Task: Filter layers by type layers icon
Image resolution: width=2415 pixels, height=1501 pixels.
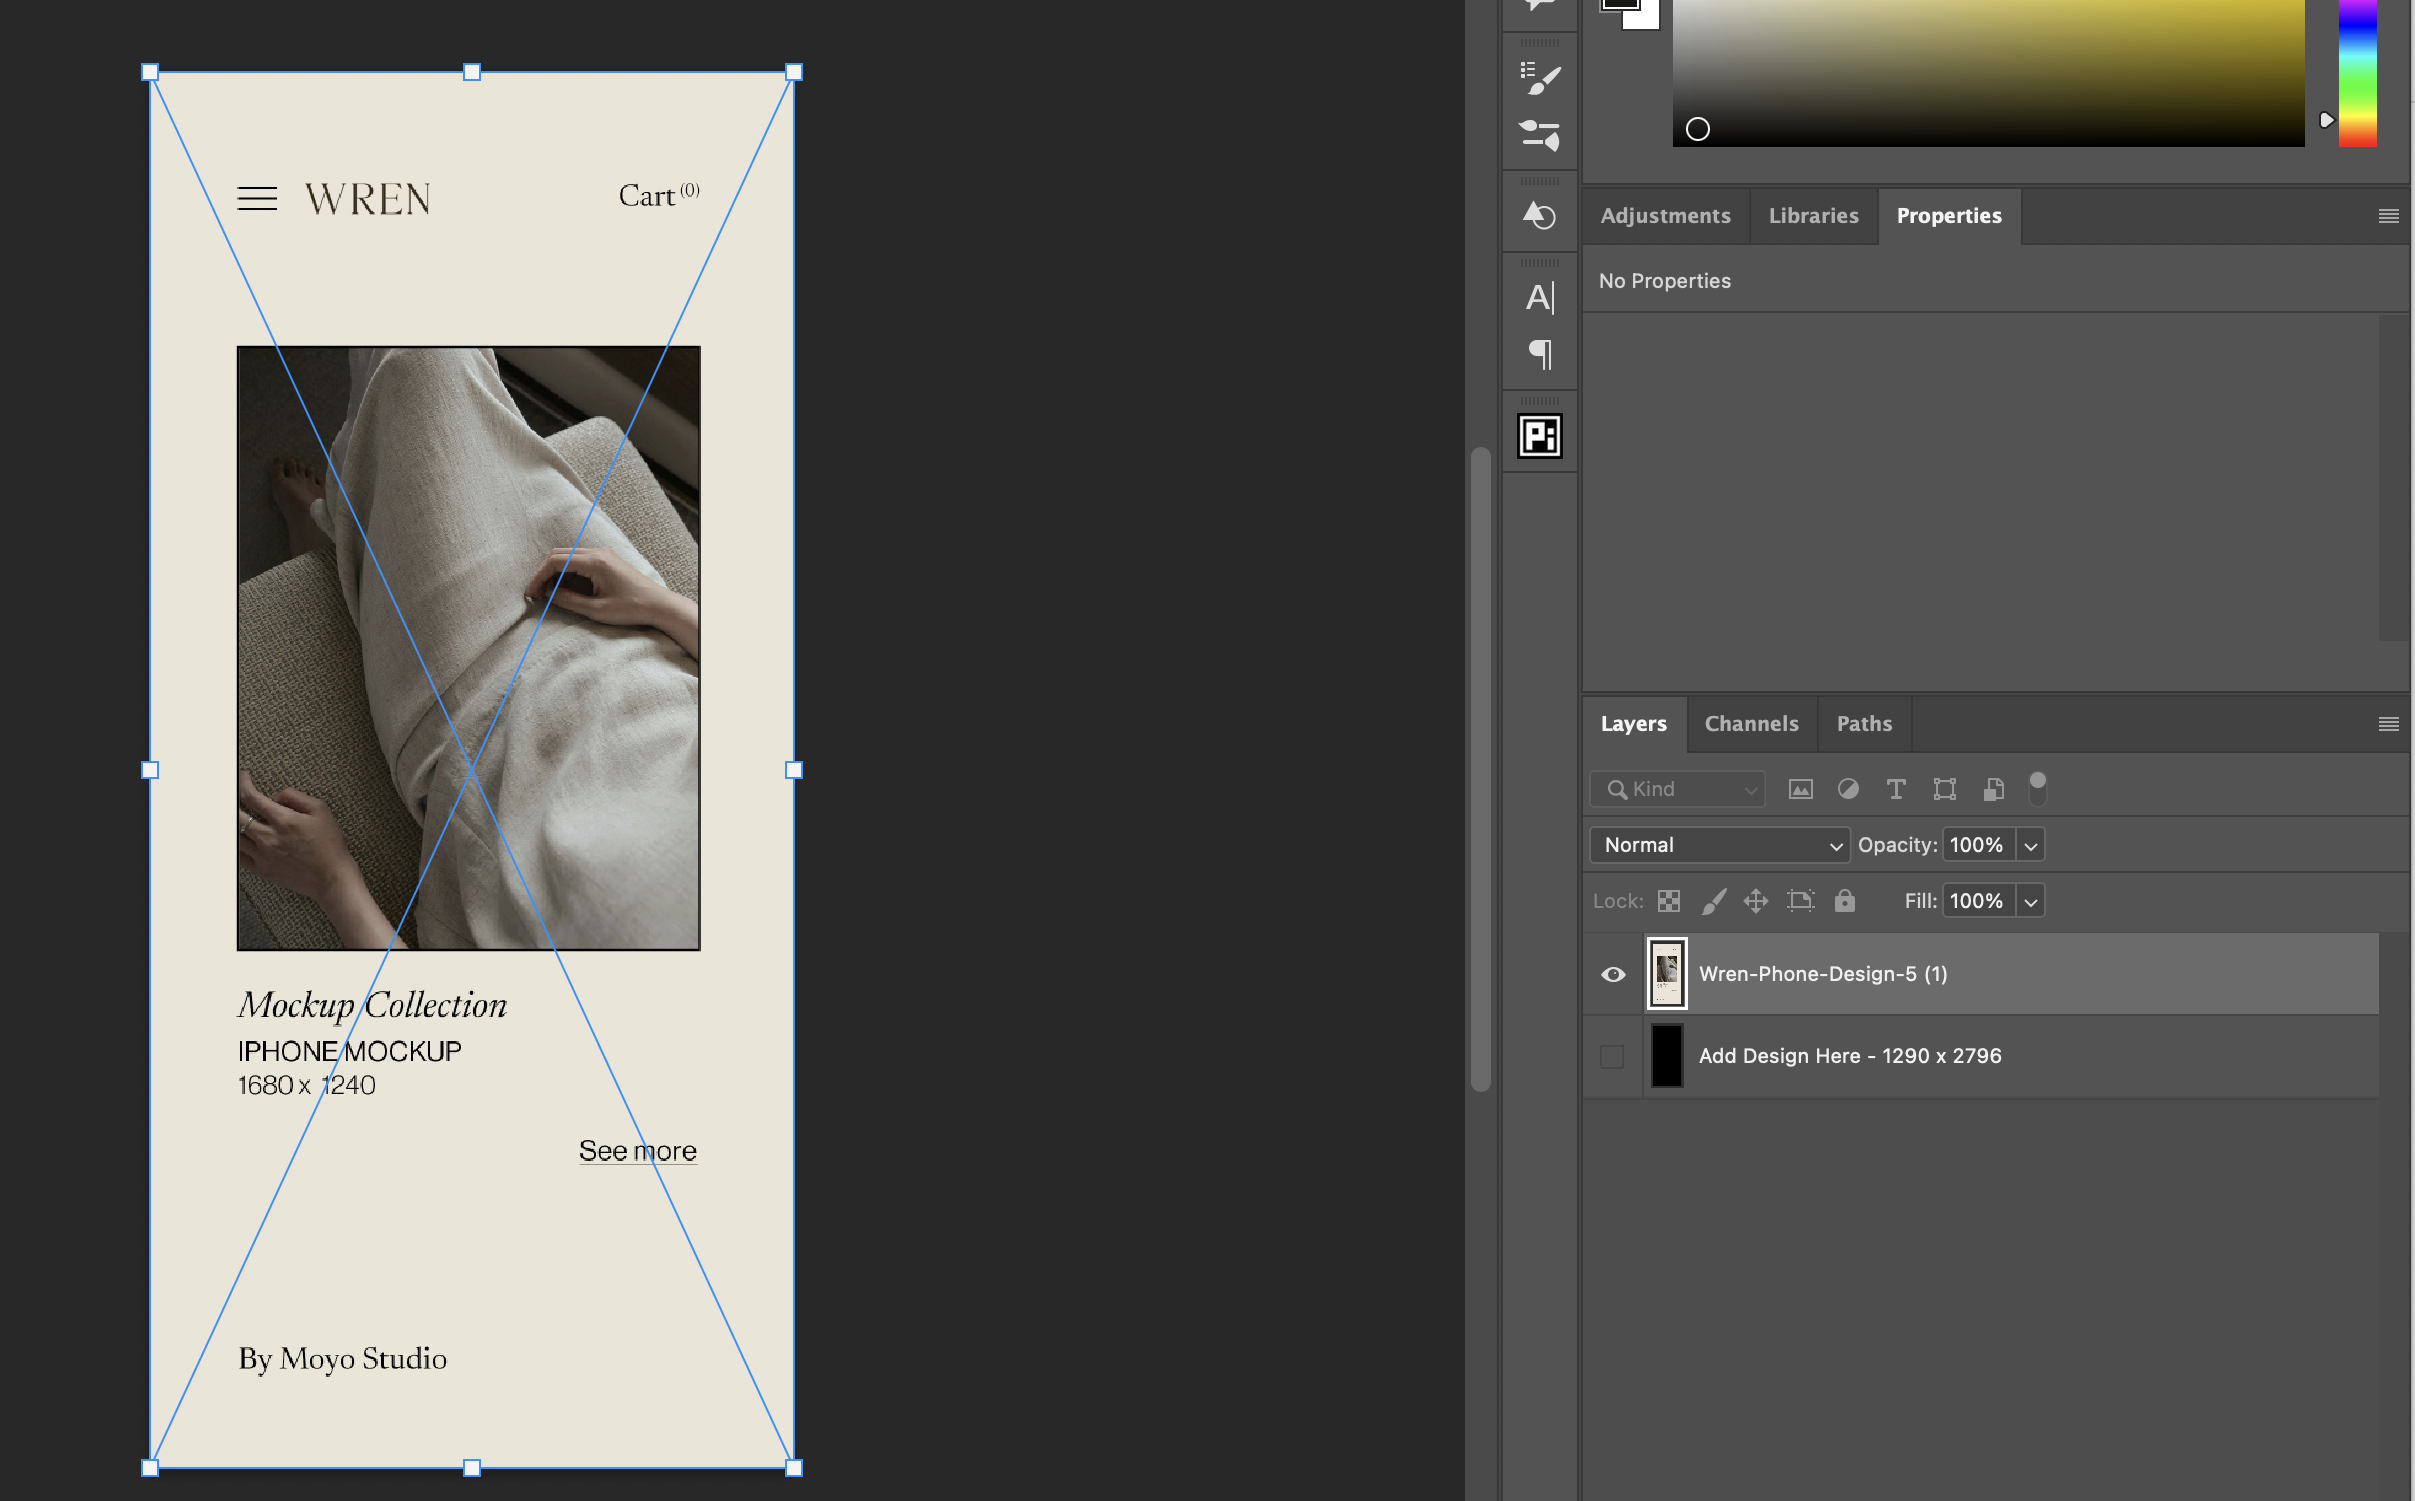Action: pos(1895,789)
